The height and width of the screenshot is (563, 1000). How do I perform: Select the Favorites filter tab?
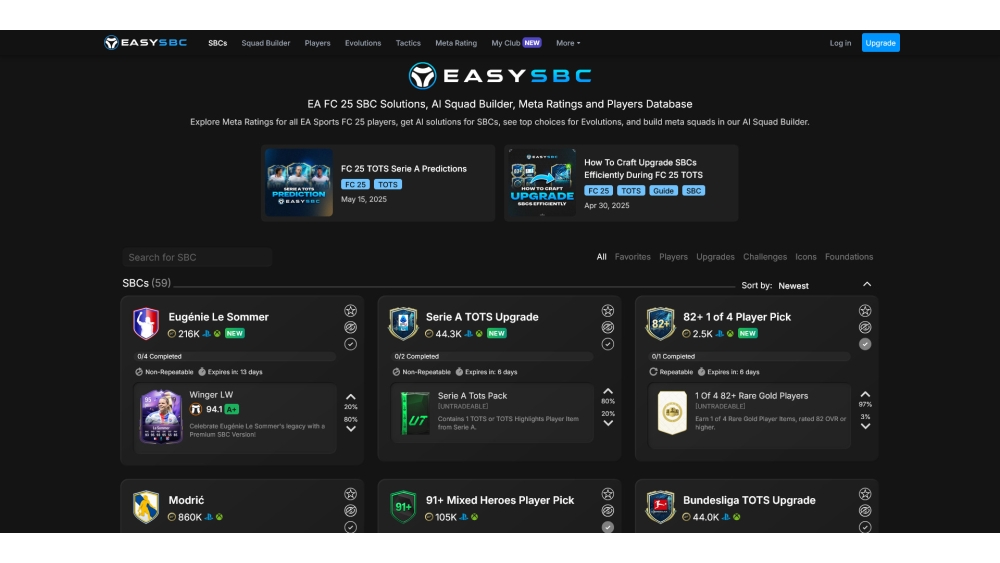(x=633, y=257)
